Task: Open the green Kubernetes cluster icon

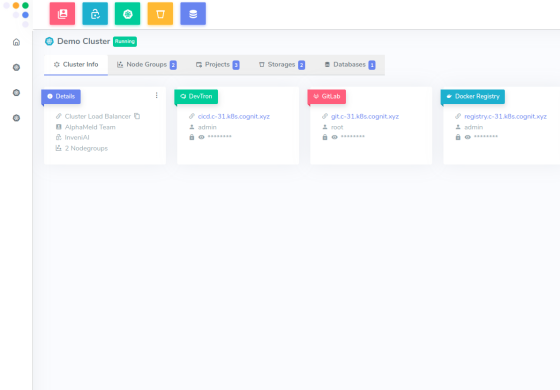Action: (x=128, y=14)
